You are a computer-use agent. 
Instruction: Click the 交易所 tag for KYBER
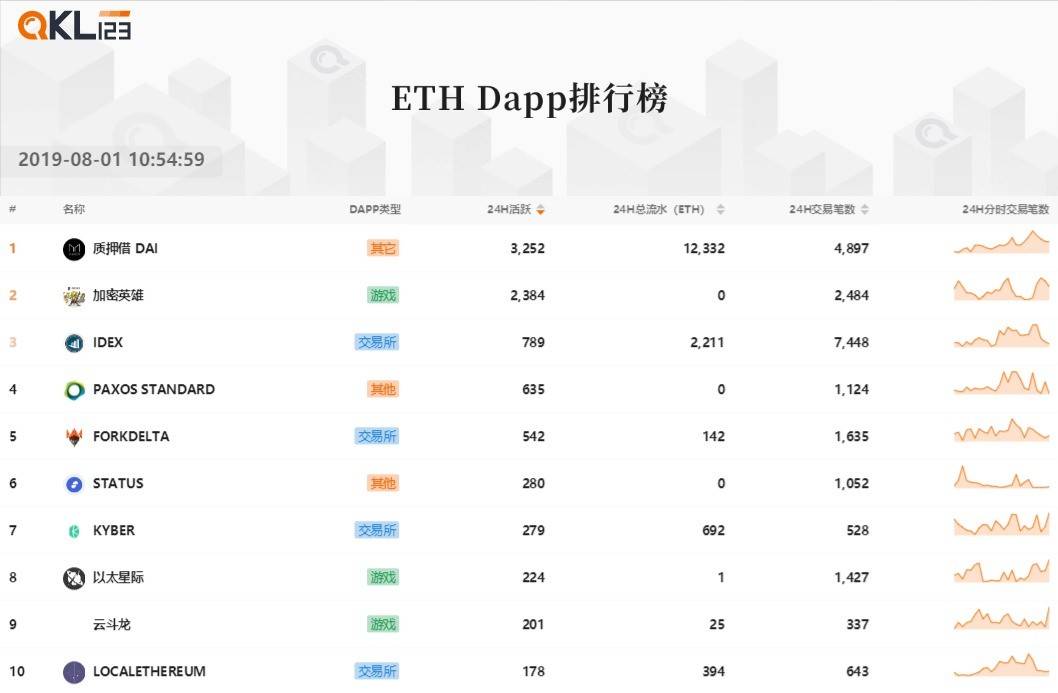coord(377,530)
